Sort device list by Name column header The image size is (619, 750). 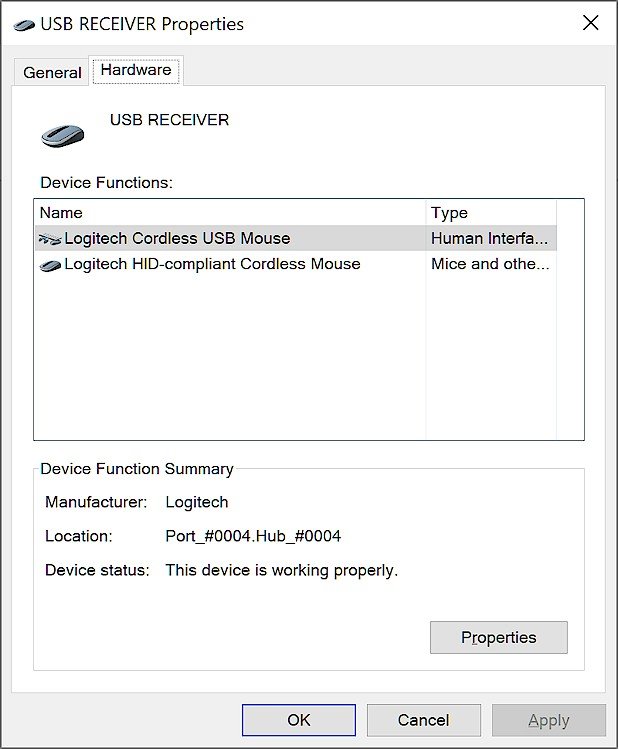point(230,213)
